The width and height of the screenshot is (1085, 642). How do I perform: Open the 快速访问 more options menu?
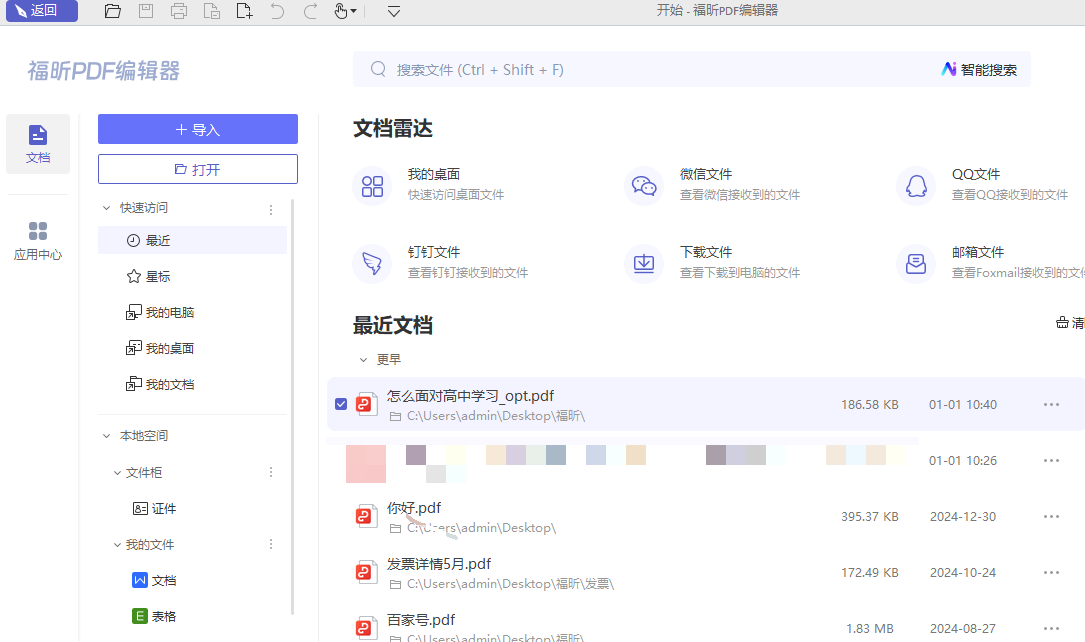[x=271, y=209]
